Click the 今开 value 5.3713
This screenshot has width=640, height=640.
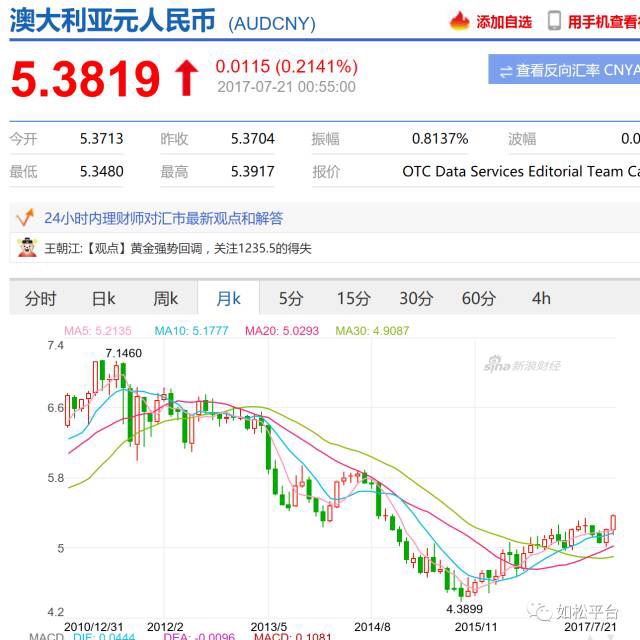102,139
